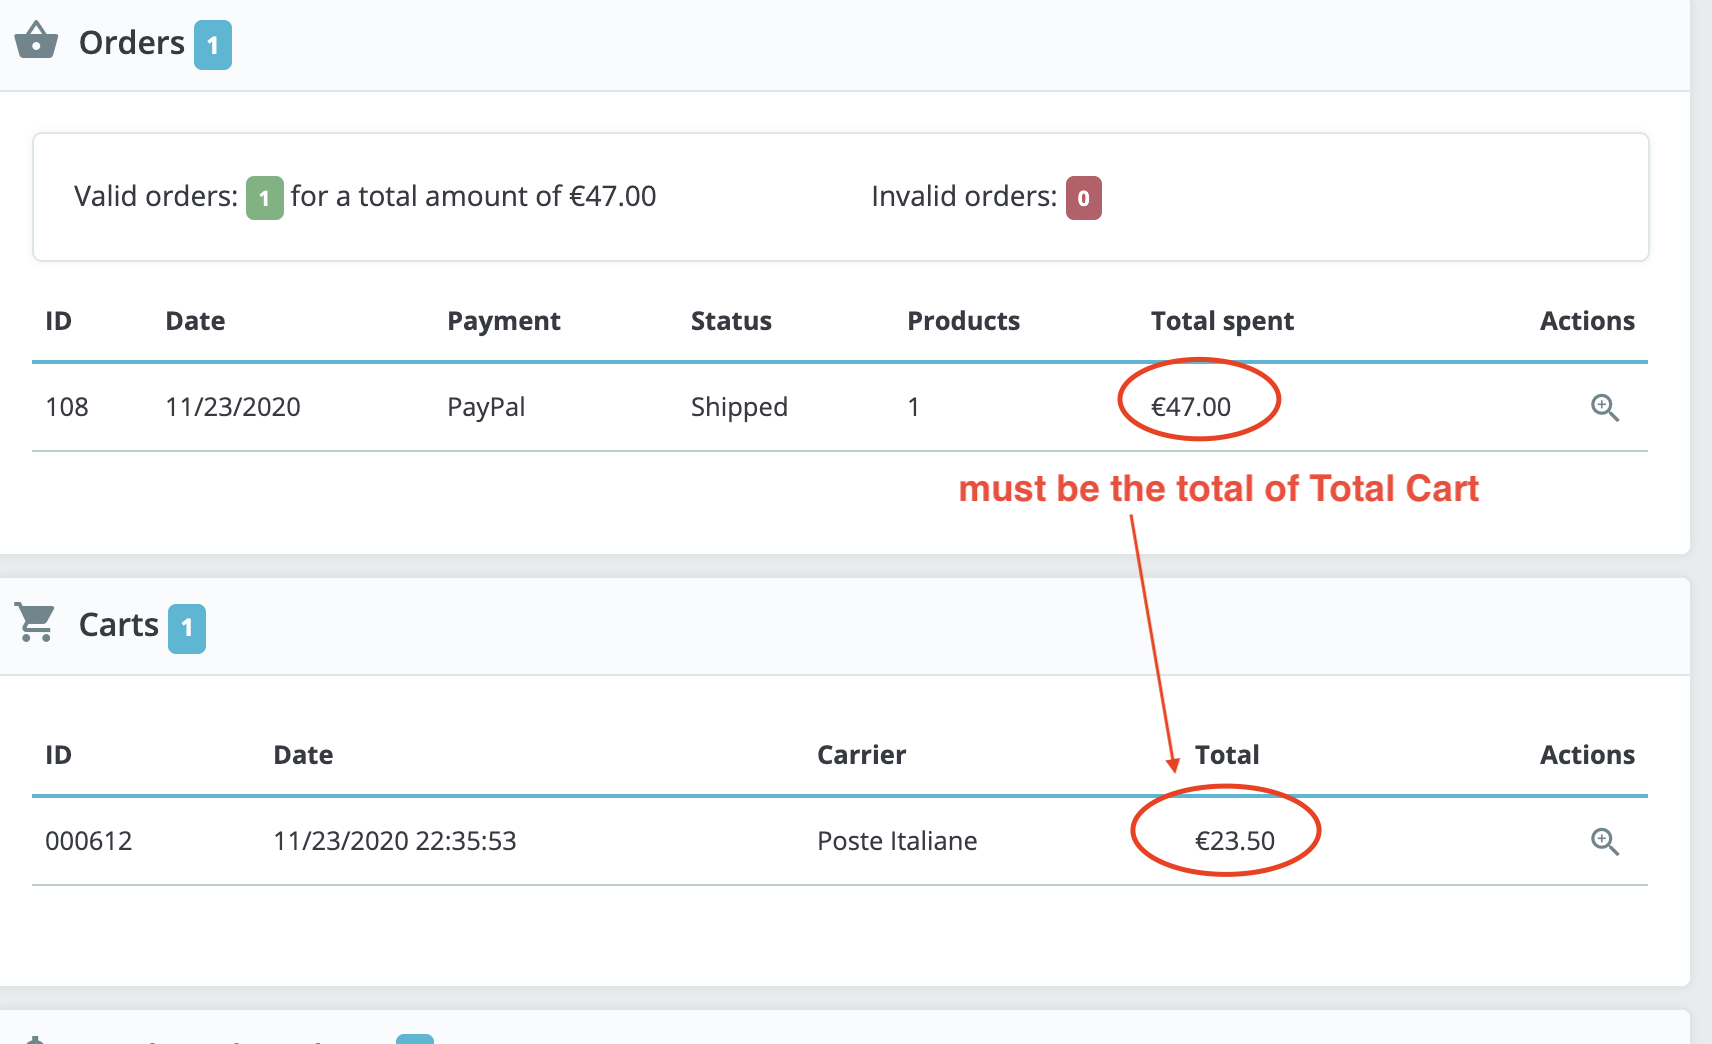Open details of order 108 via magnifier icon

pos(1605,407)
